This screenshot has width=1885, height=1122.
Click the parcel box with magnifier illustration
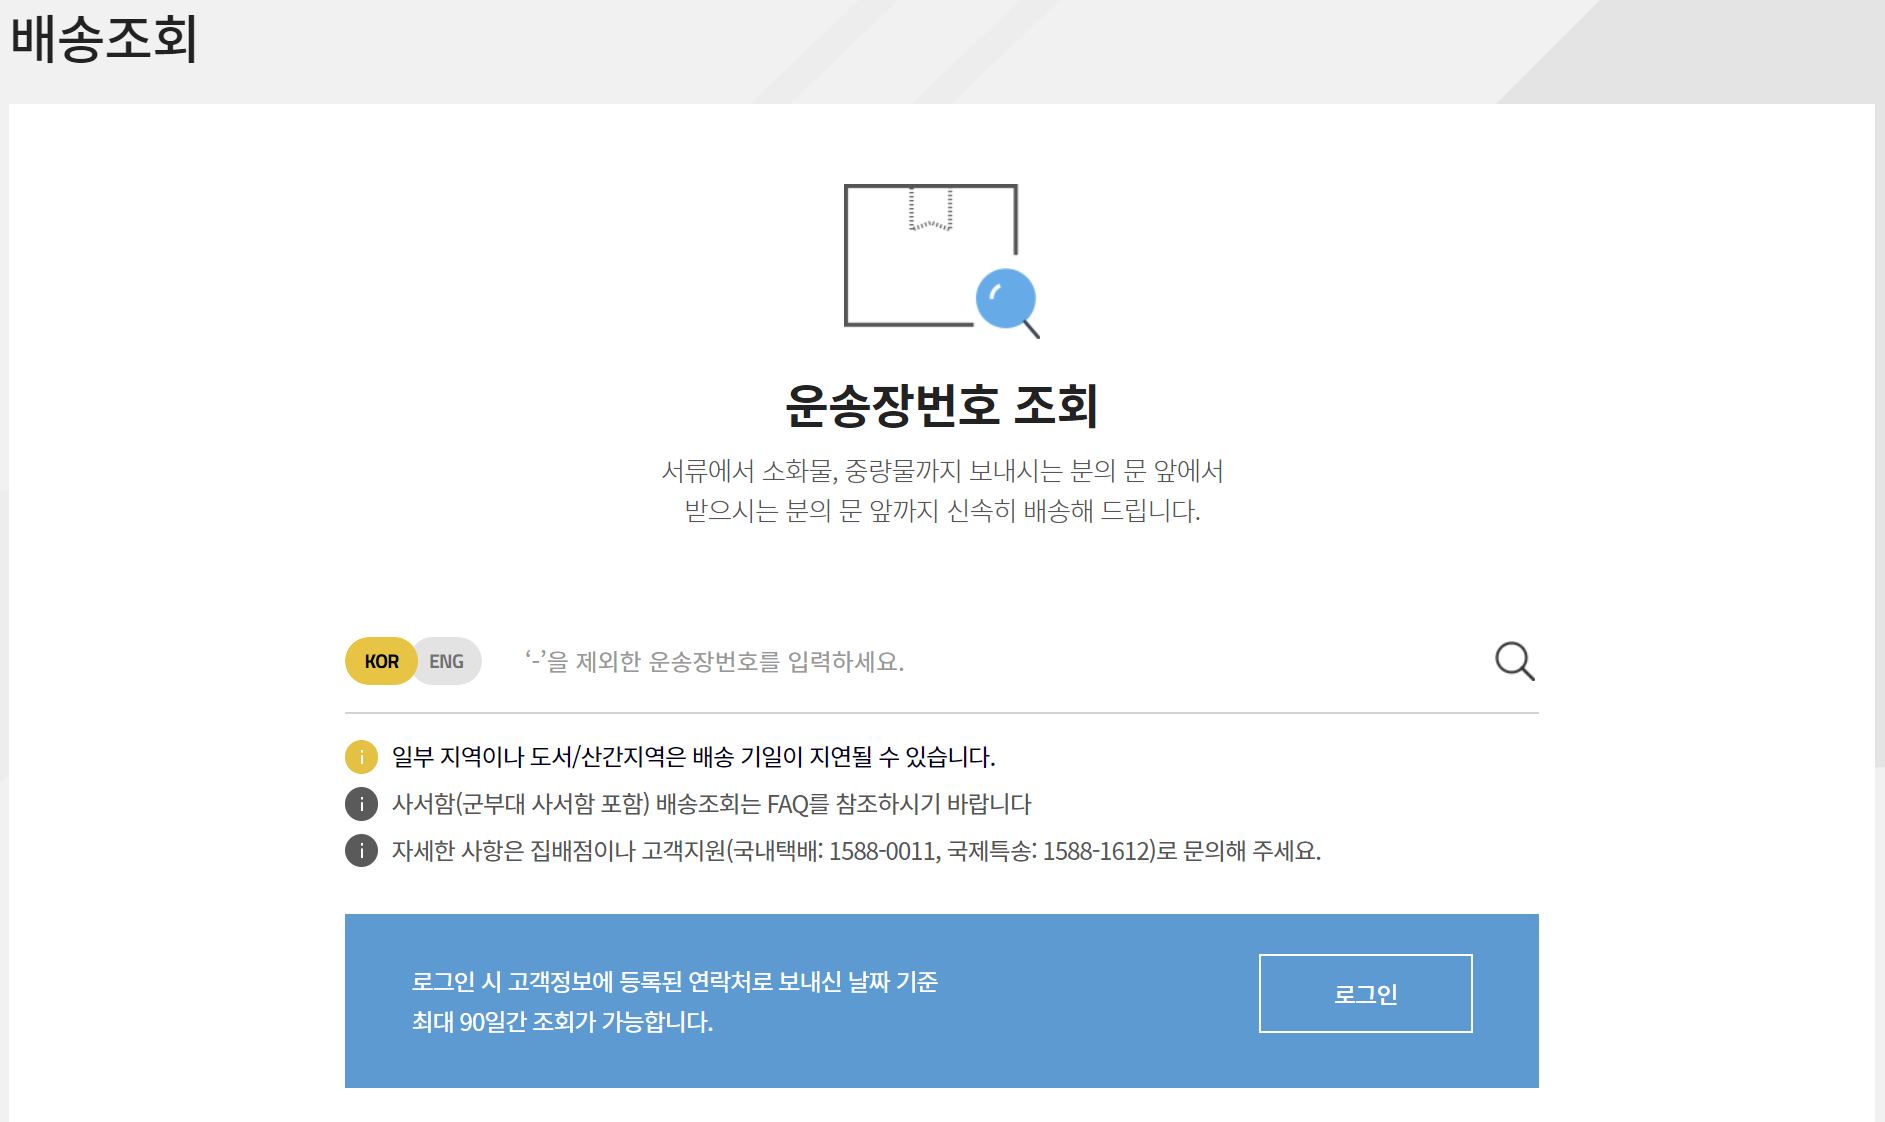coord(942,260)
